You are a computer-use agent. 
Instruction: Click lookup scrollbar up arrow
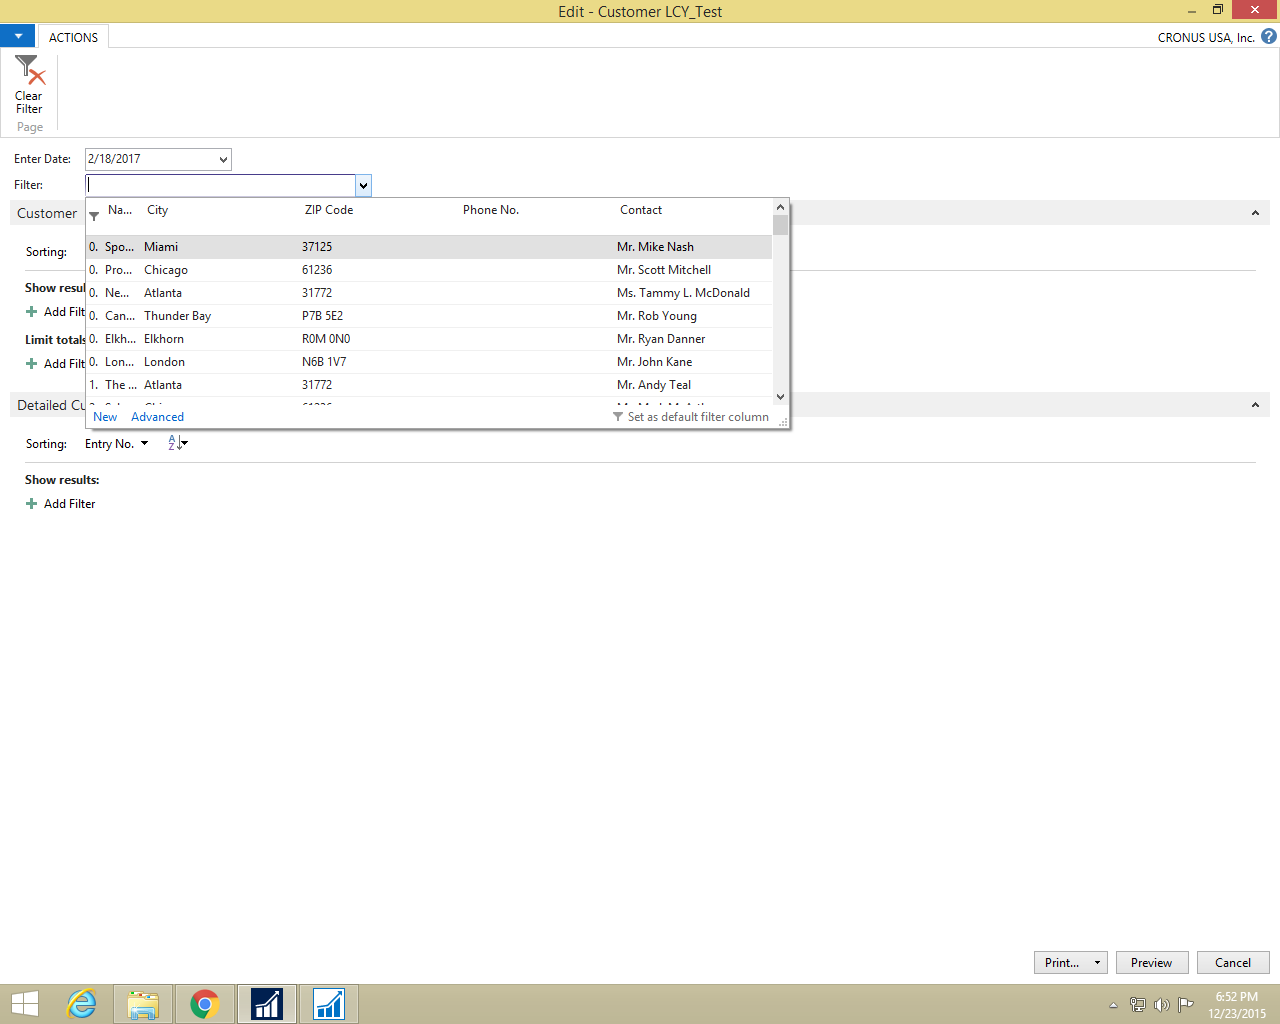781,207
